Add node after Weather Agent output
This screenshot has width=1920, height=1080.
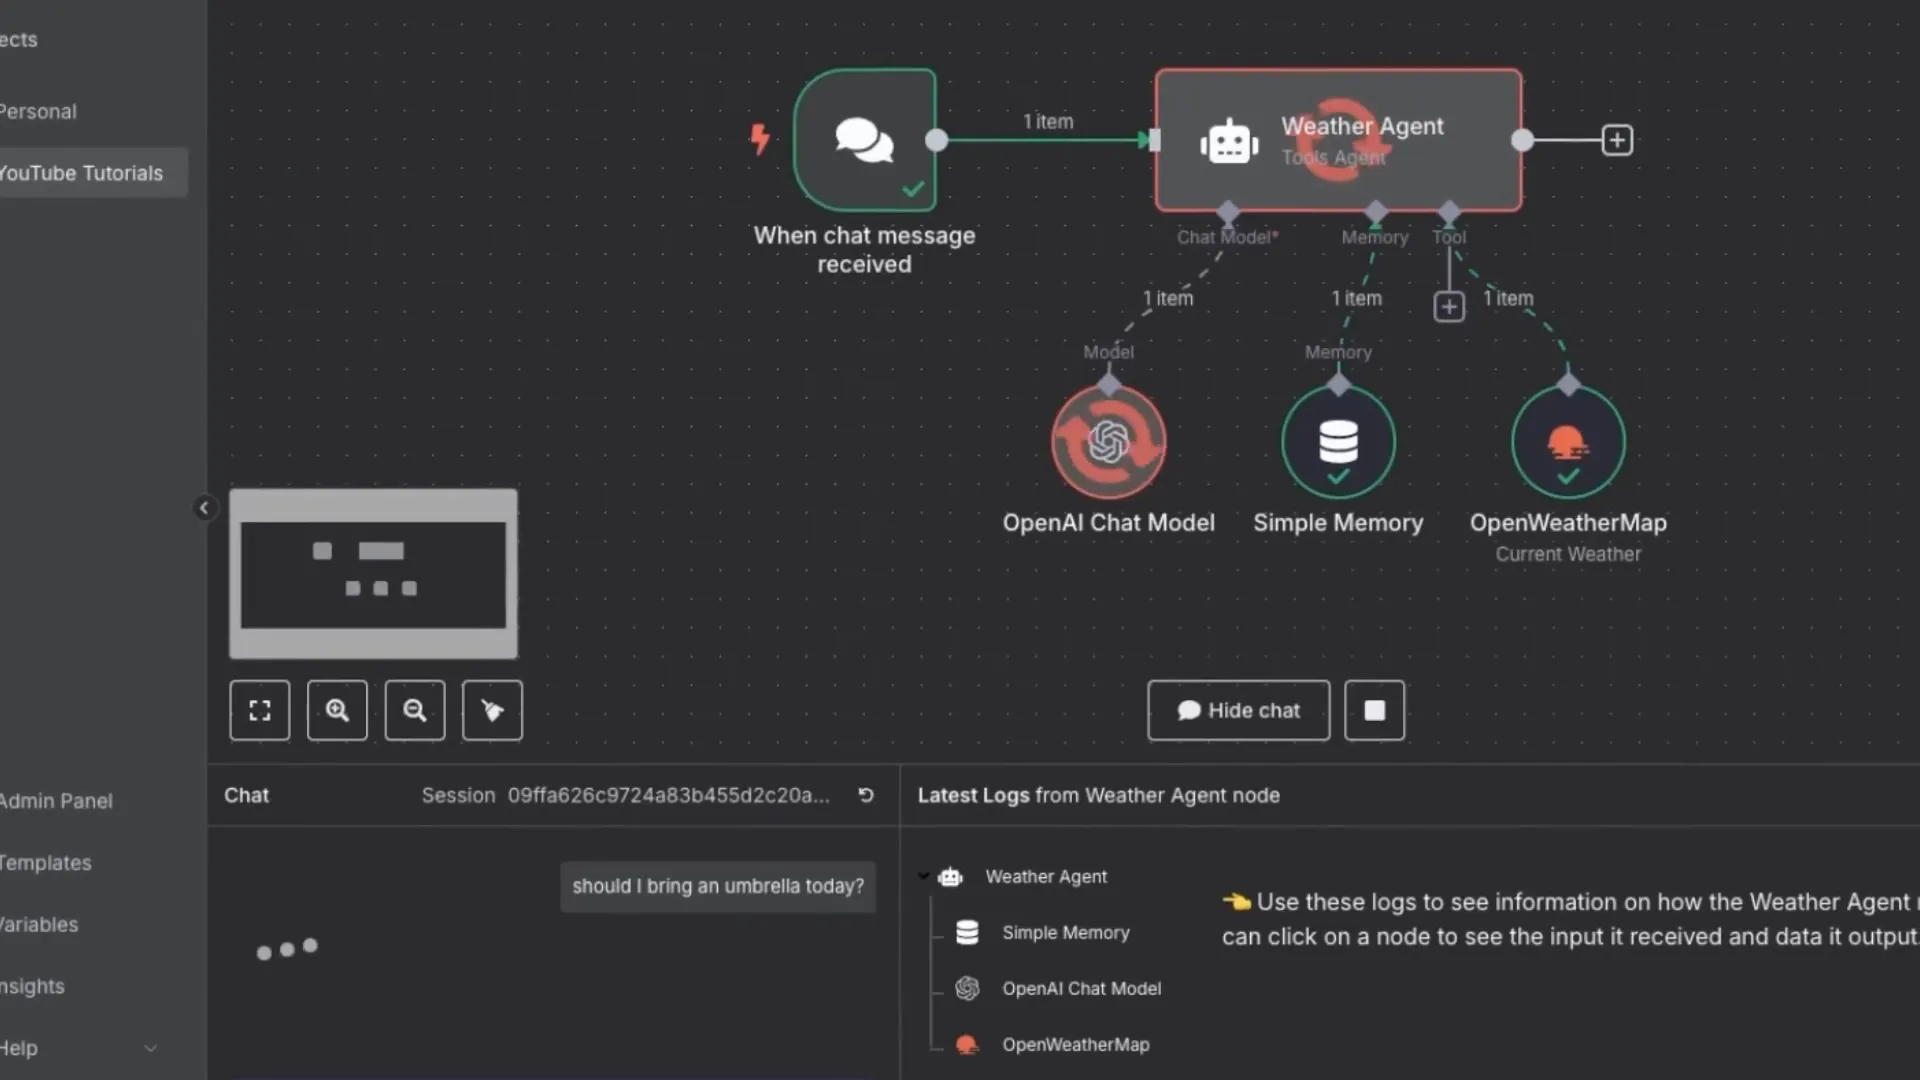[x=1617, y=140]
